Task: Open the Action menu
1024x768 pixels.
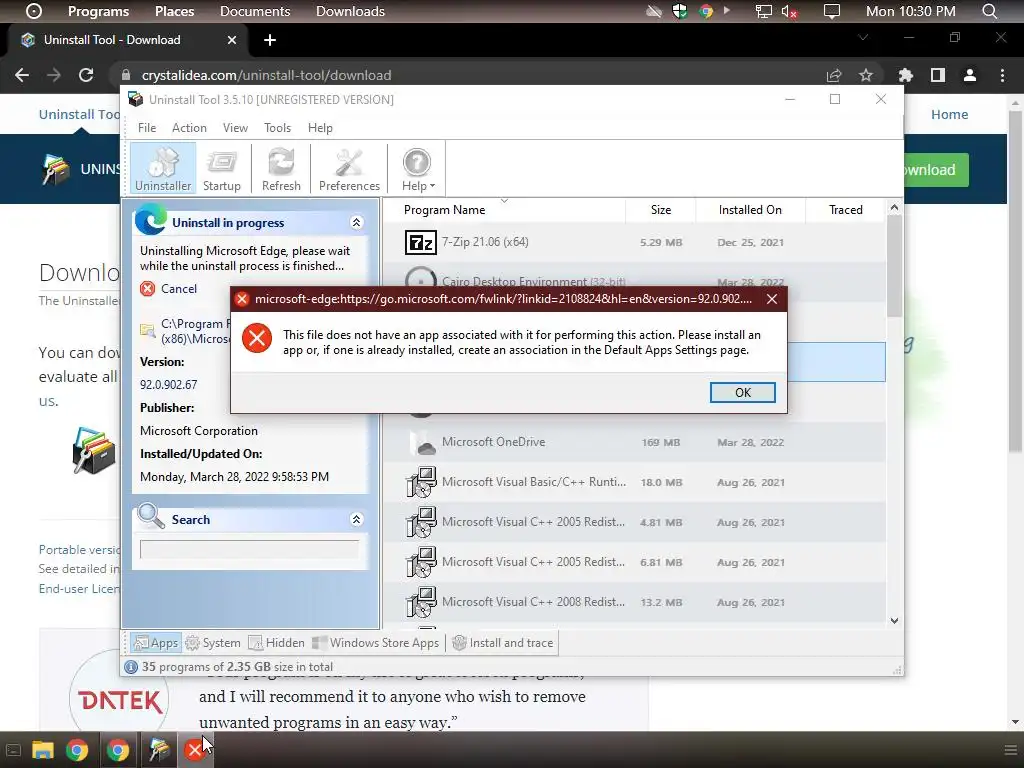Action: 189,128
